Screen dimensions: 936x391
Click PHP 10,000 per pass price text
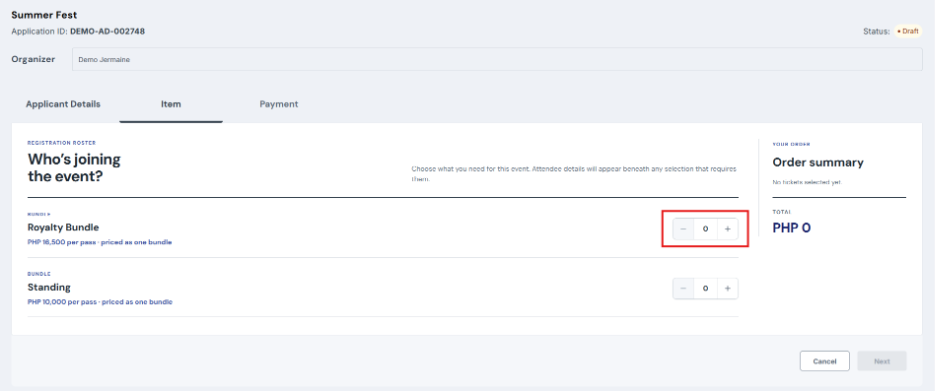tap(100, 302)
